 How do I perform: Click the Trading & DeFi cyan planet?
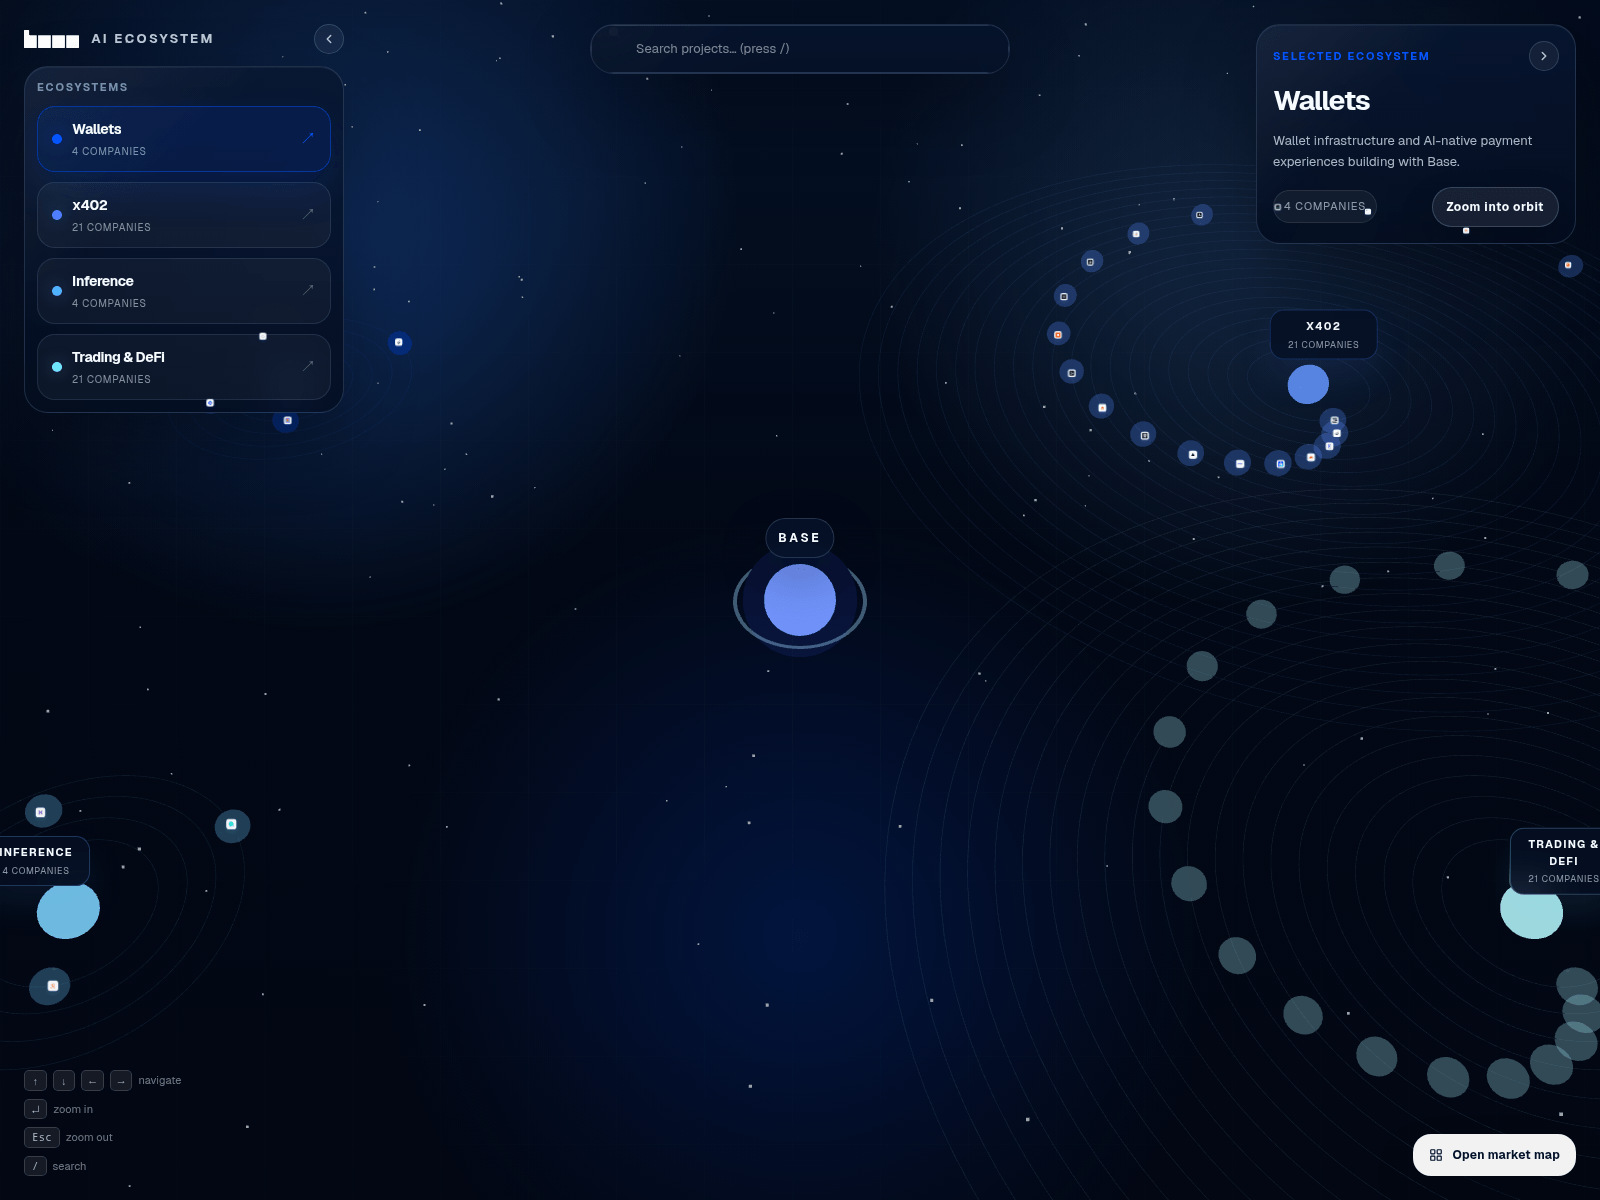pos(1531,911)
